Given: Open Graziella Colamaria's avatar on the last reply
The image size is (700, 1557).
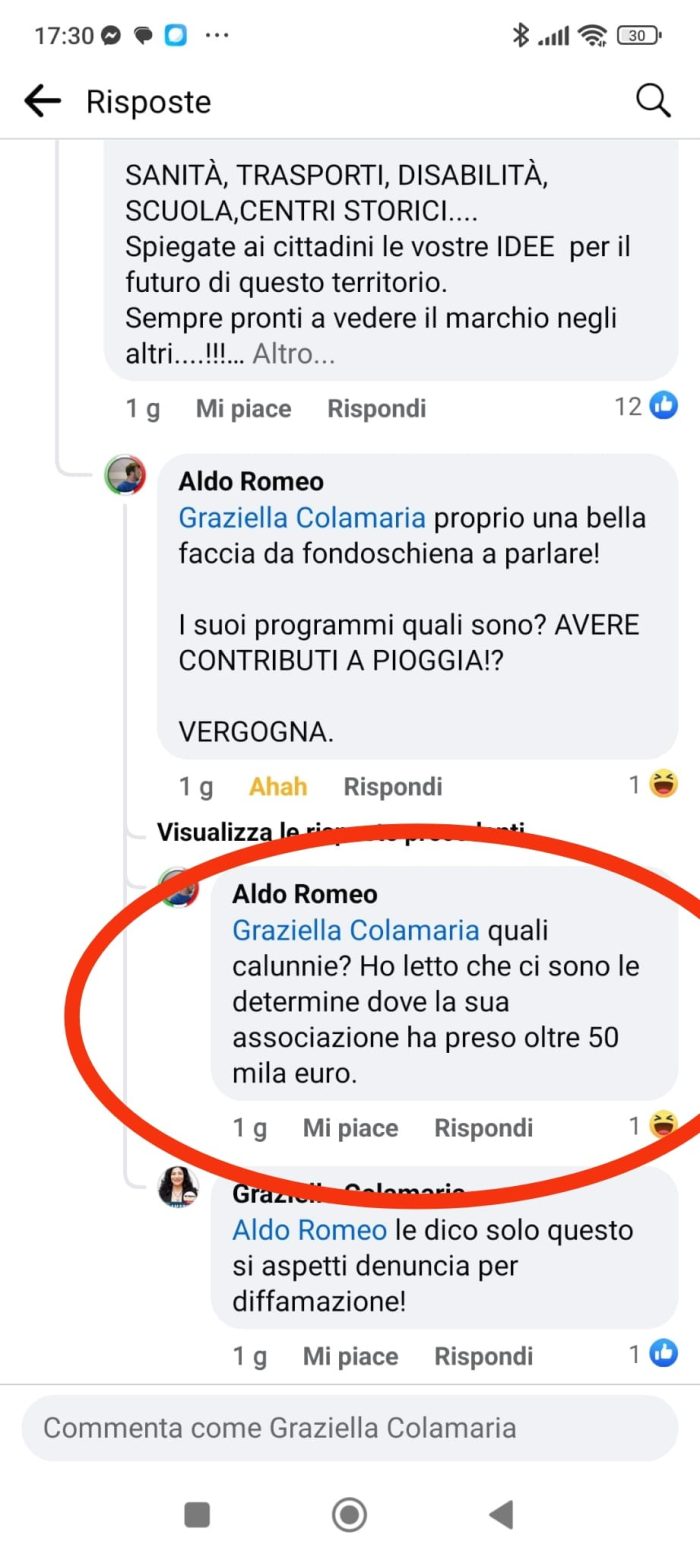Looking at the screenshot, I should [178, 1188].
